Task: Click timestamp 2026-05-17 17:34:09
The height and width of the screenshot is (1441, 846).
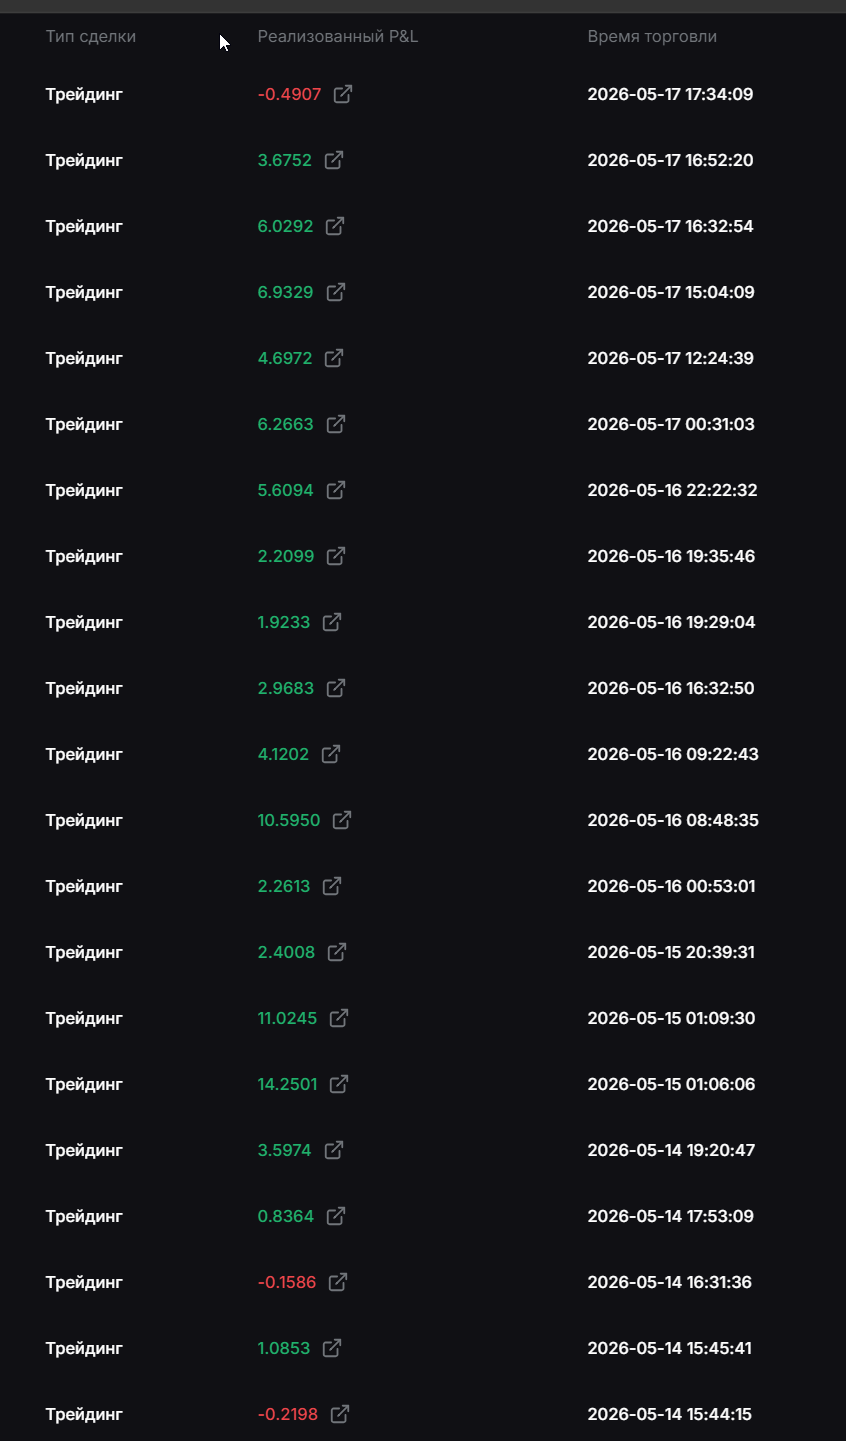Action: coord(671,94)
